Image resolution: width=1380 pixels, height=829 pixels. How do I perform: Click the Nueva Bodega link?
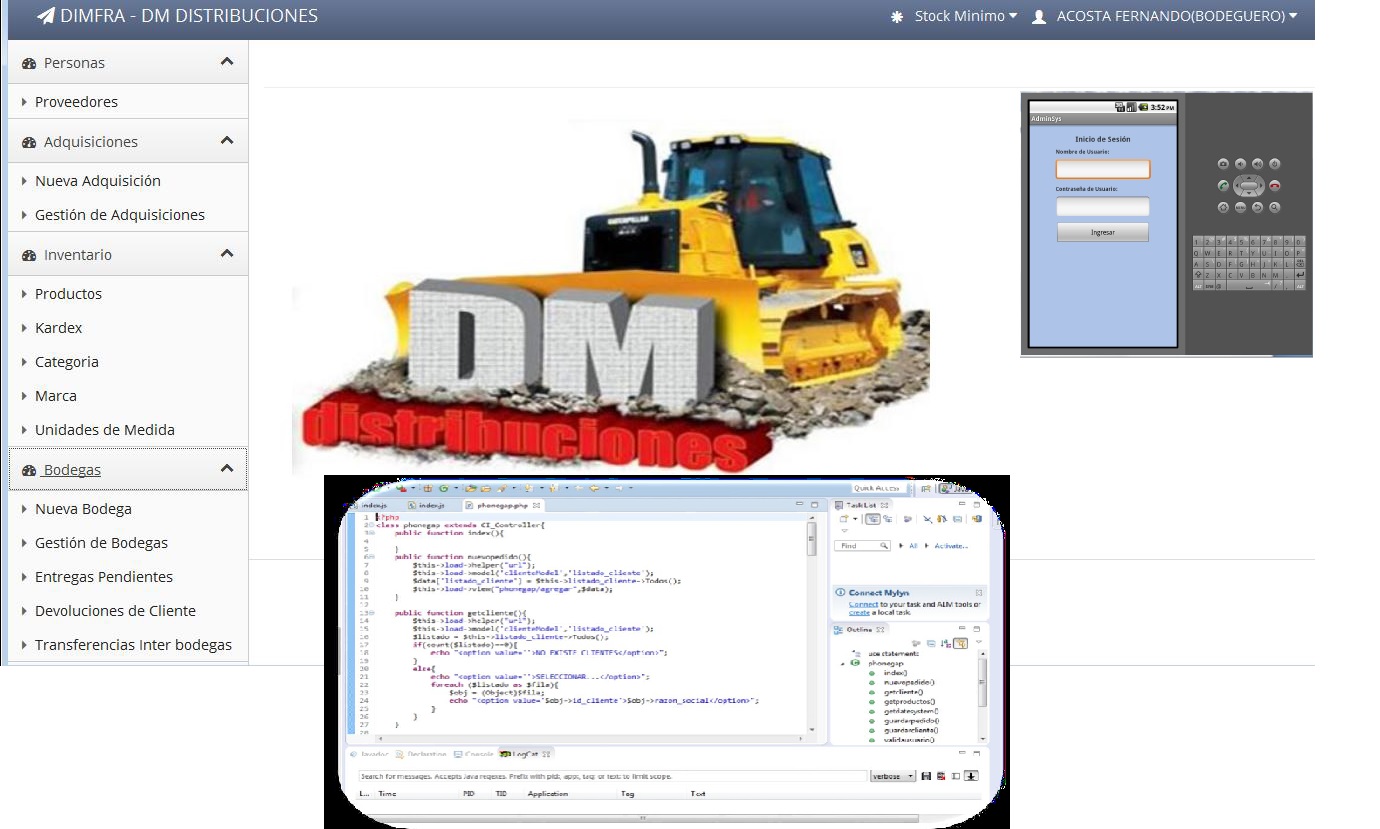pyautogui.click(x=83, y=509)
